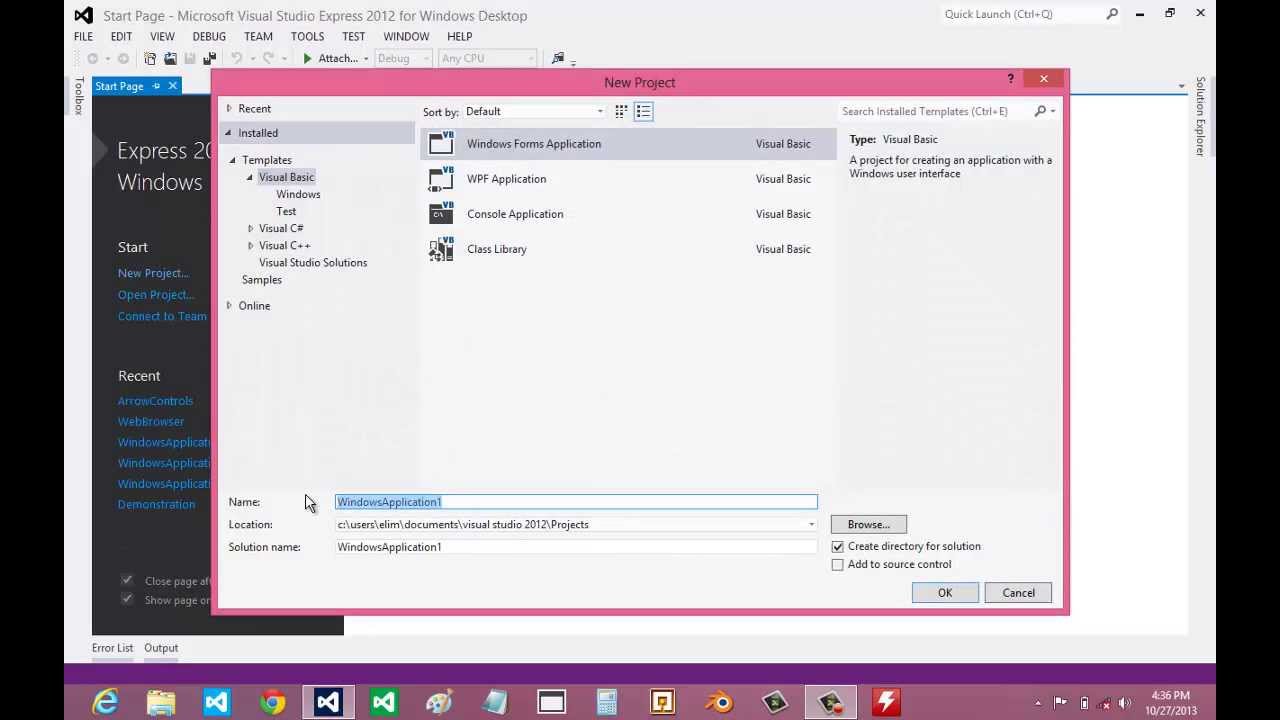Open the ArrowControls recent project link
This screenshot has width=1280, height=720.
pyautogui.click(x=155, y=400)
